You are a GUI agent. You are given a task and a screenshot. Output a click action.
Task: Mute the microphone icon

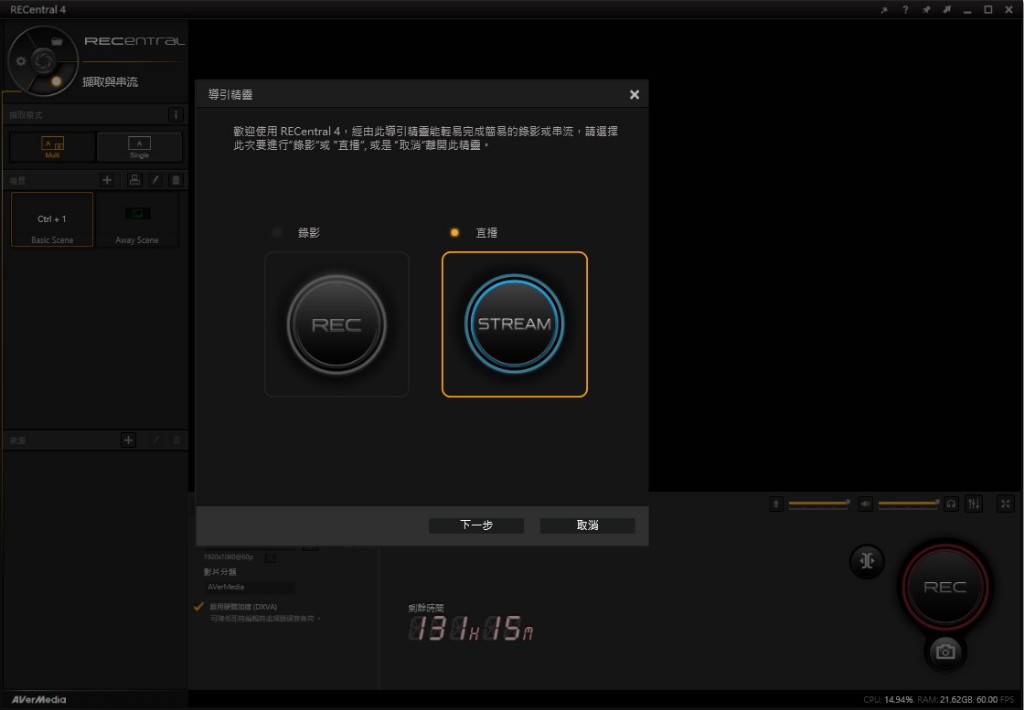(x=776, y=504)
